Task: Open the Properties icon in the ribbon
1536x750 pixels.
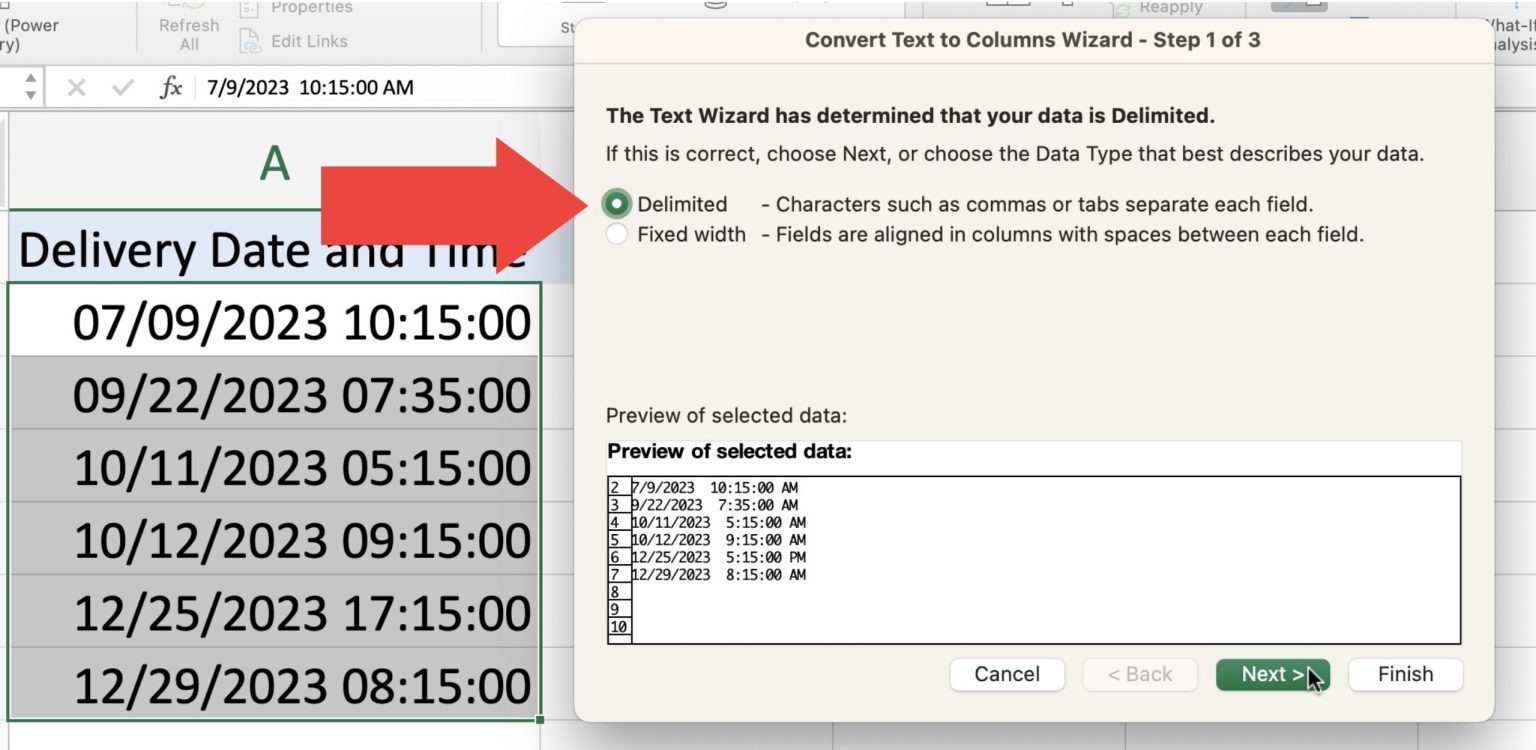Action: (247, 8)
